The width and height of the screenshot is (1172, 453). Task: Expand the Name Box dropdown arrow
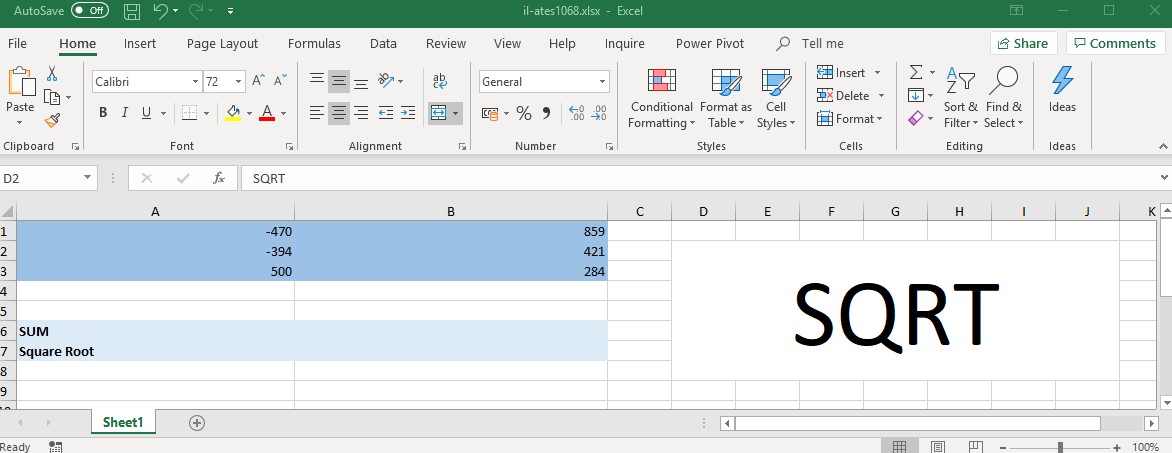[87, 178]
